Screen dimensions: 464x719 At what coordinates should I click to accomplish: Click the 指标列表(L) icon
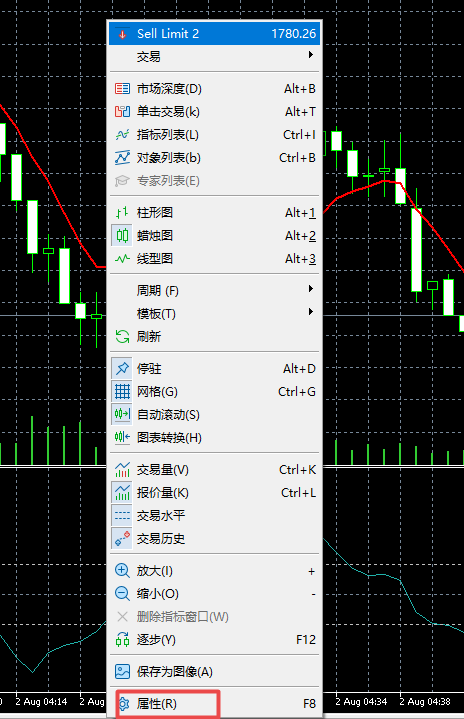tap(122, 134)
